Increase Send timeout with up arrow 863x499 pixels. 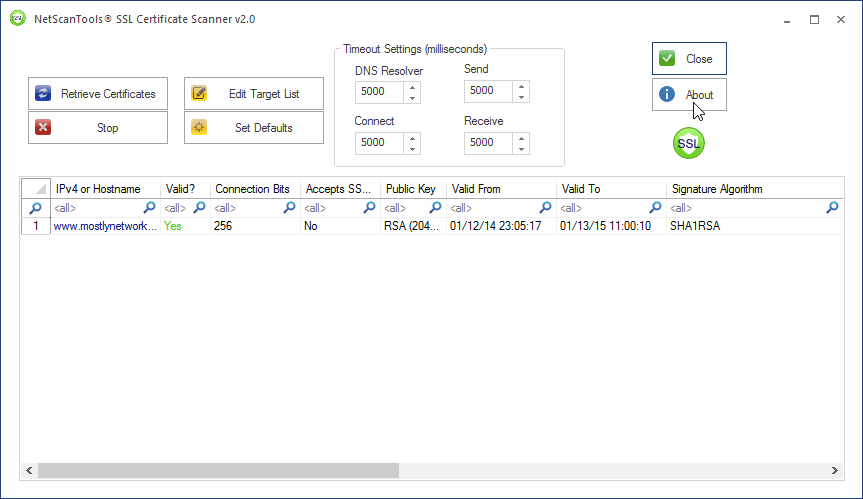[x=521, y=85]
